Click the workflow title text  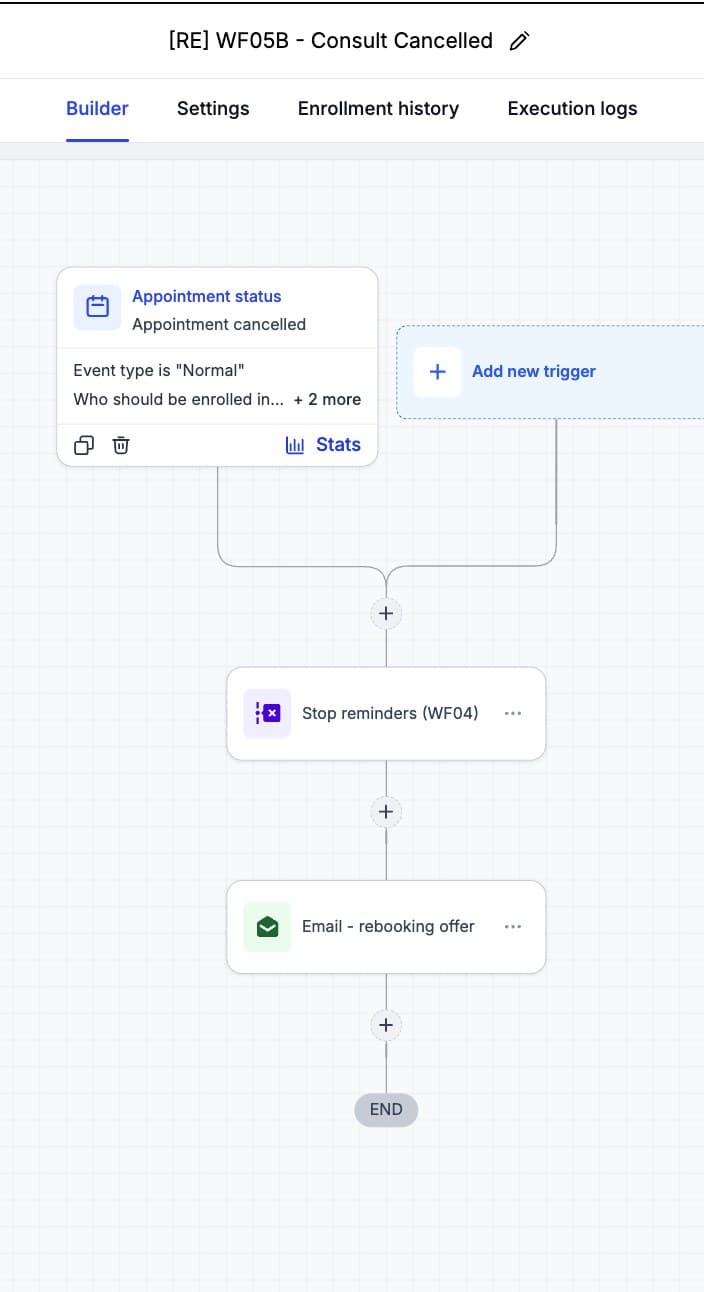[331, 41]
